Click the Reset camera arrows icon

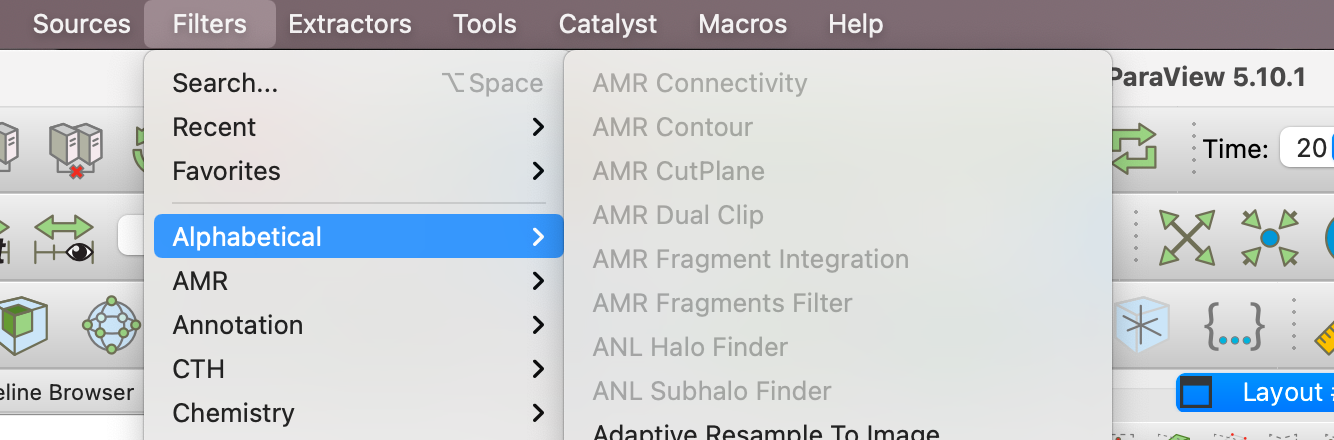pyautogui.click(x=1187, y=238)
